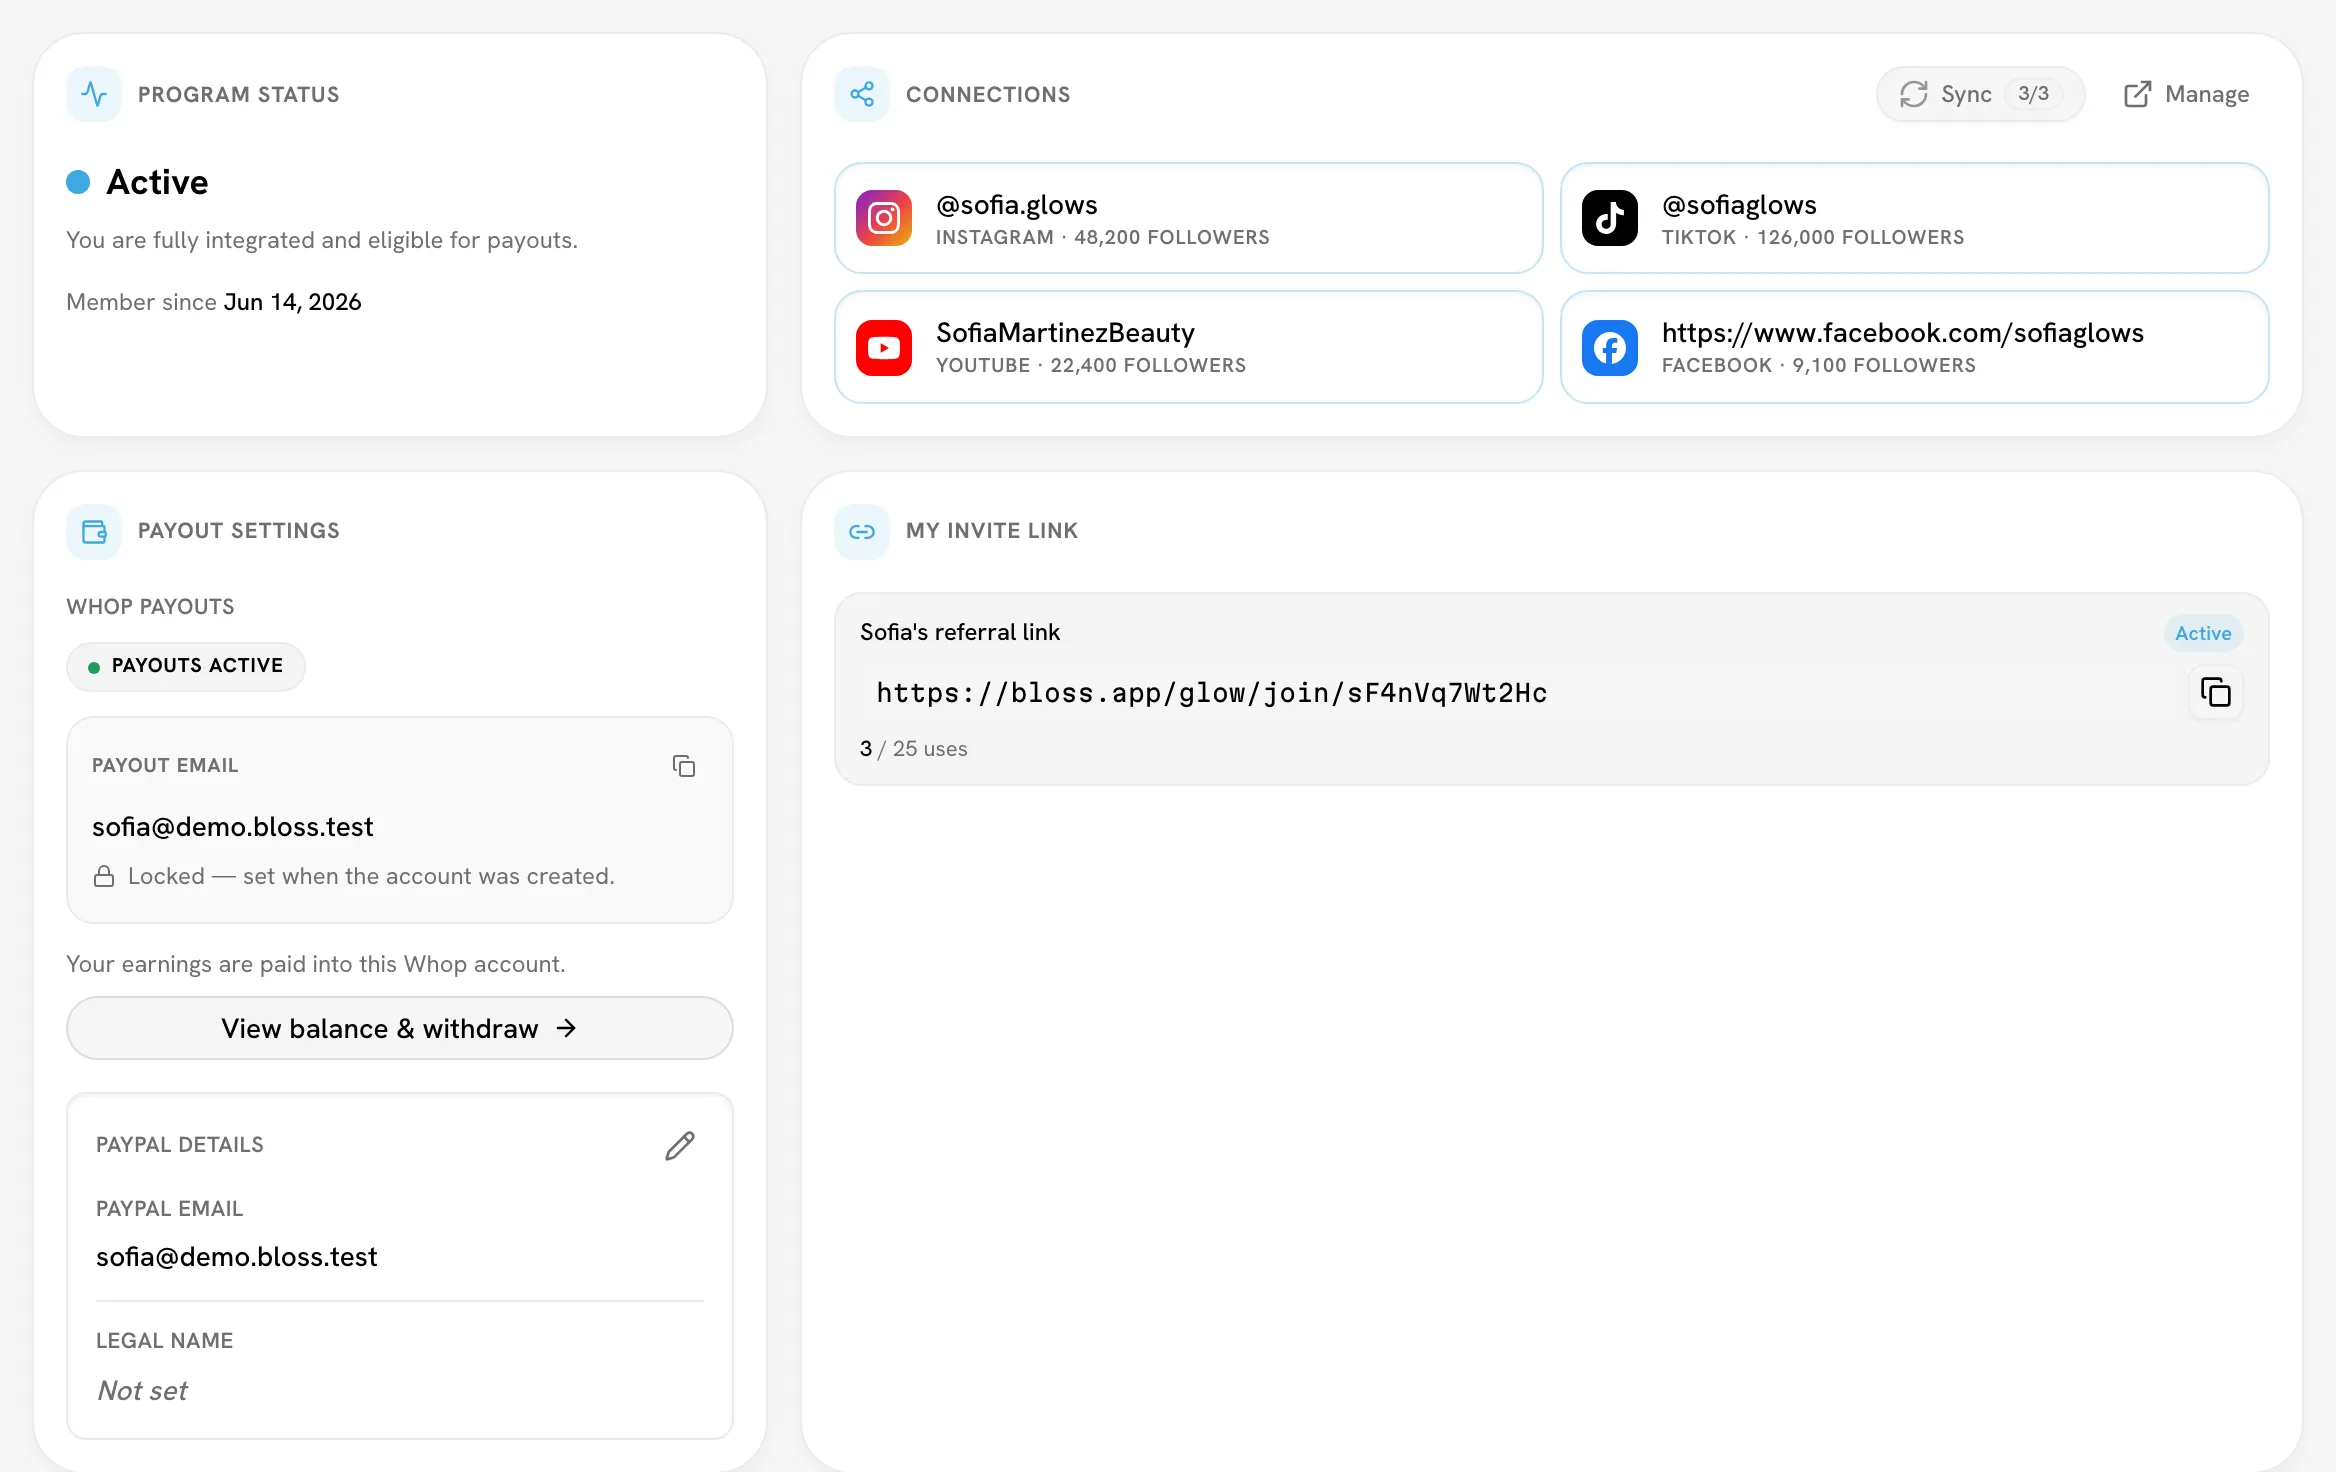
Task: Click the Payouts Active status badge
Action: (x=186, y=666)
